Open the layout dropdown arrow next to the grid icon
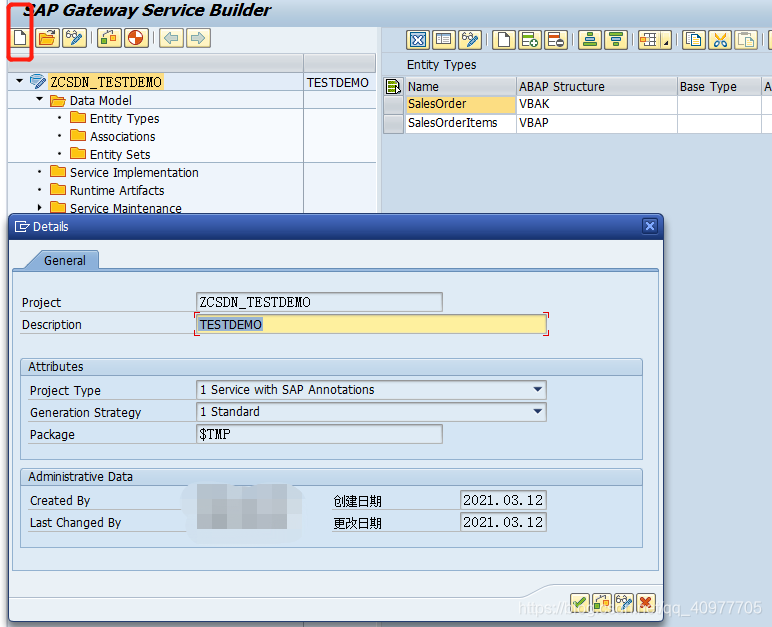This screenshot has width=772, height=627. point(666,41)
